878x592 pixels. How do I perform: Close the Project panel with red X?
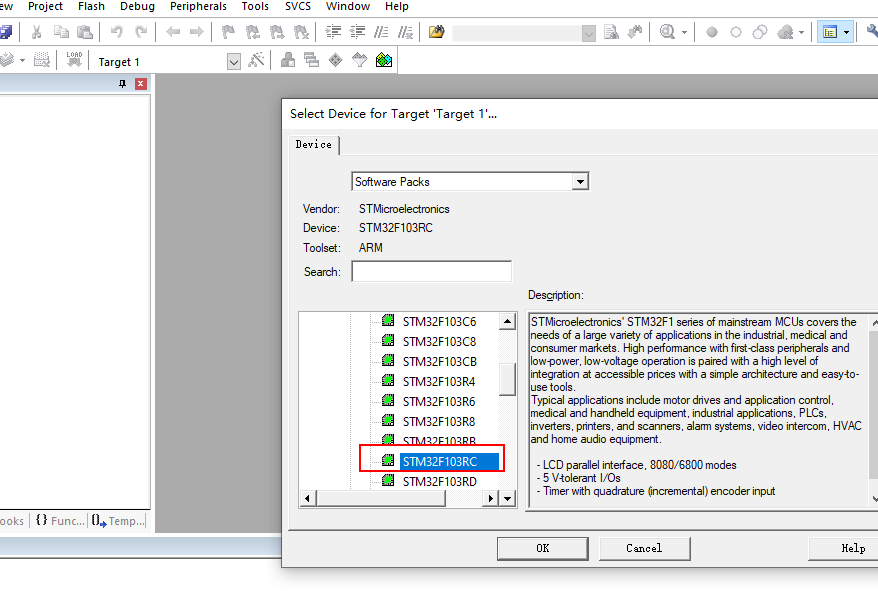(x=140, y=85)
